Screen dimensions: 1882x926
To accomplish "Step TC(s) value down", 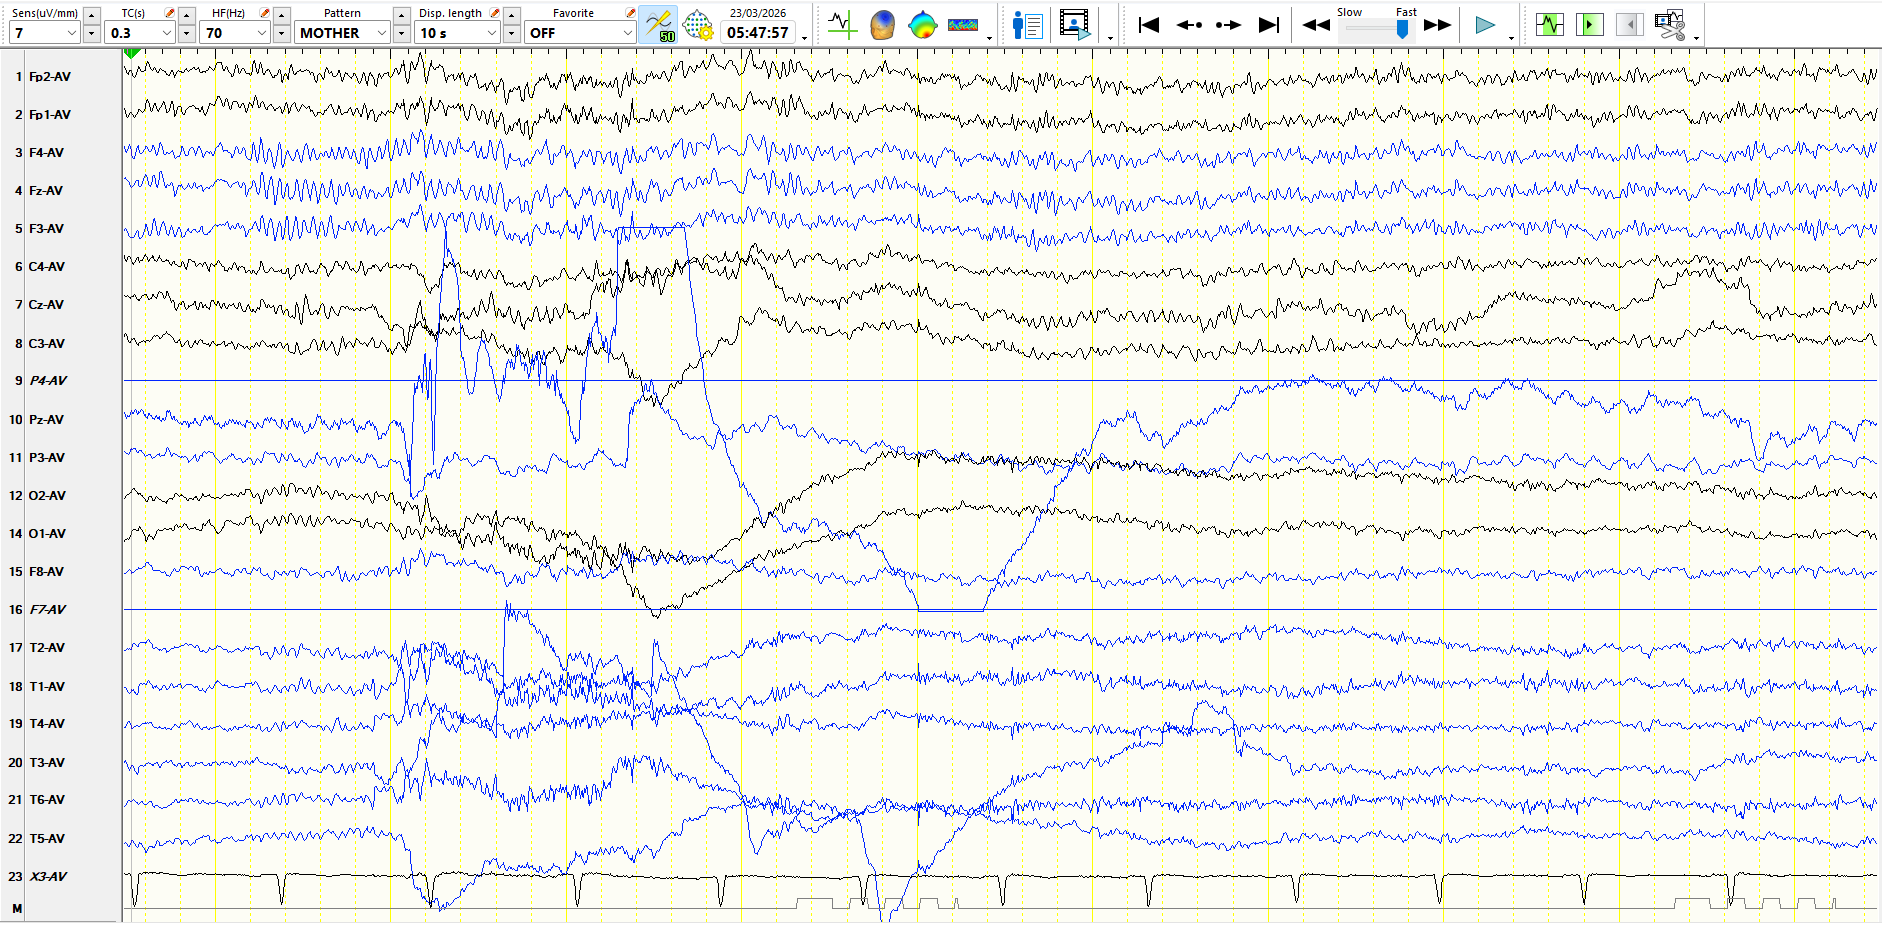I will 187,33.
